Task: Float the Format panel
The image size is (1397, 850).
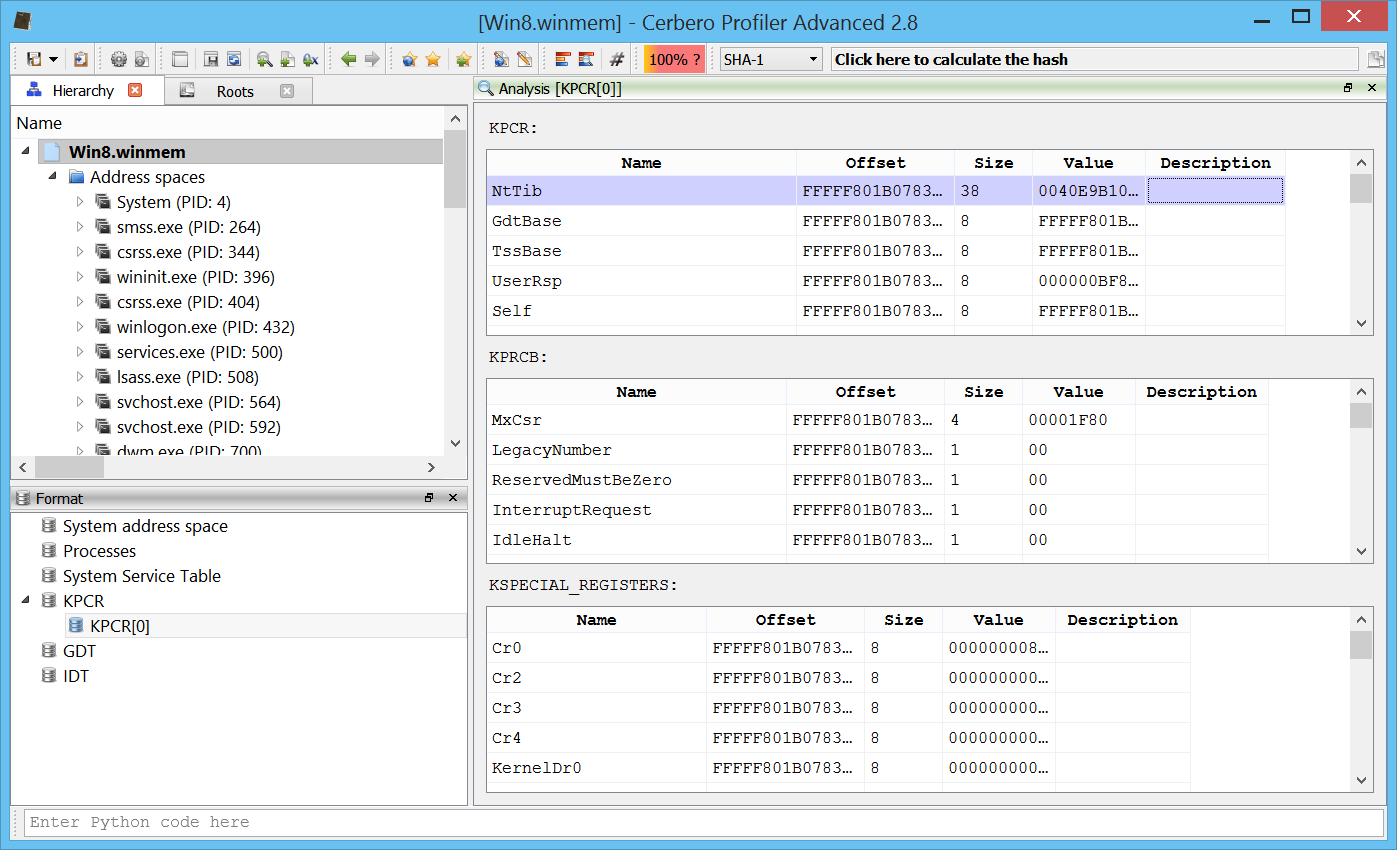Action: 429,497
